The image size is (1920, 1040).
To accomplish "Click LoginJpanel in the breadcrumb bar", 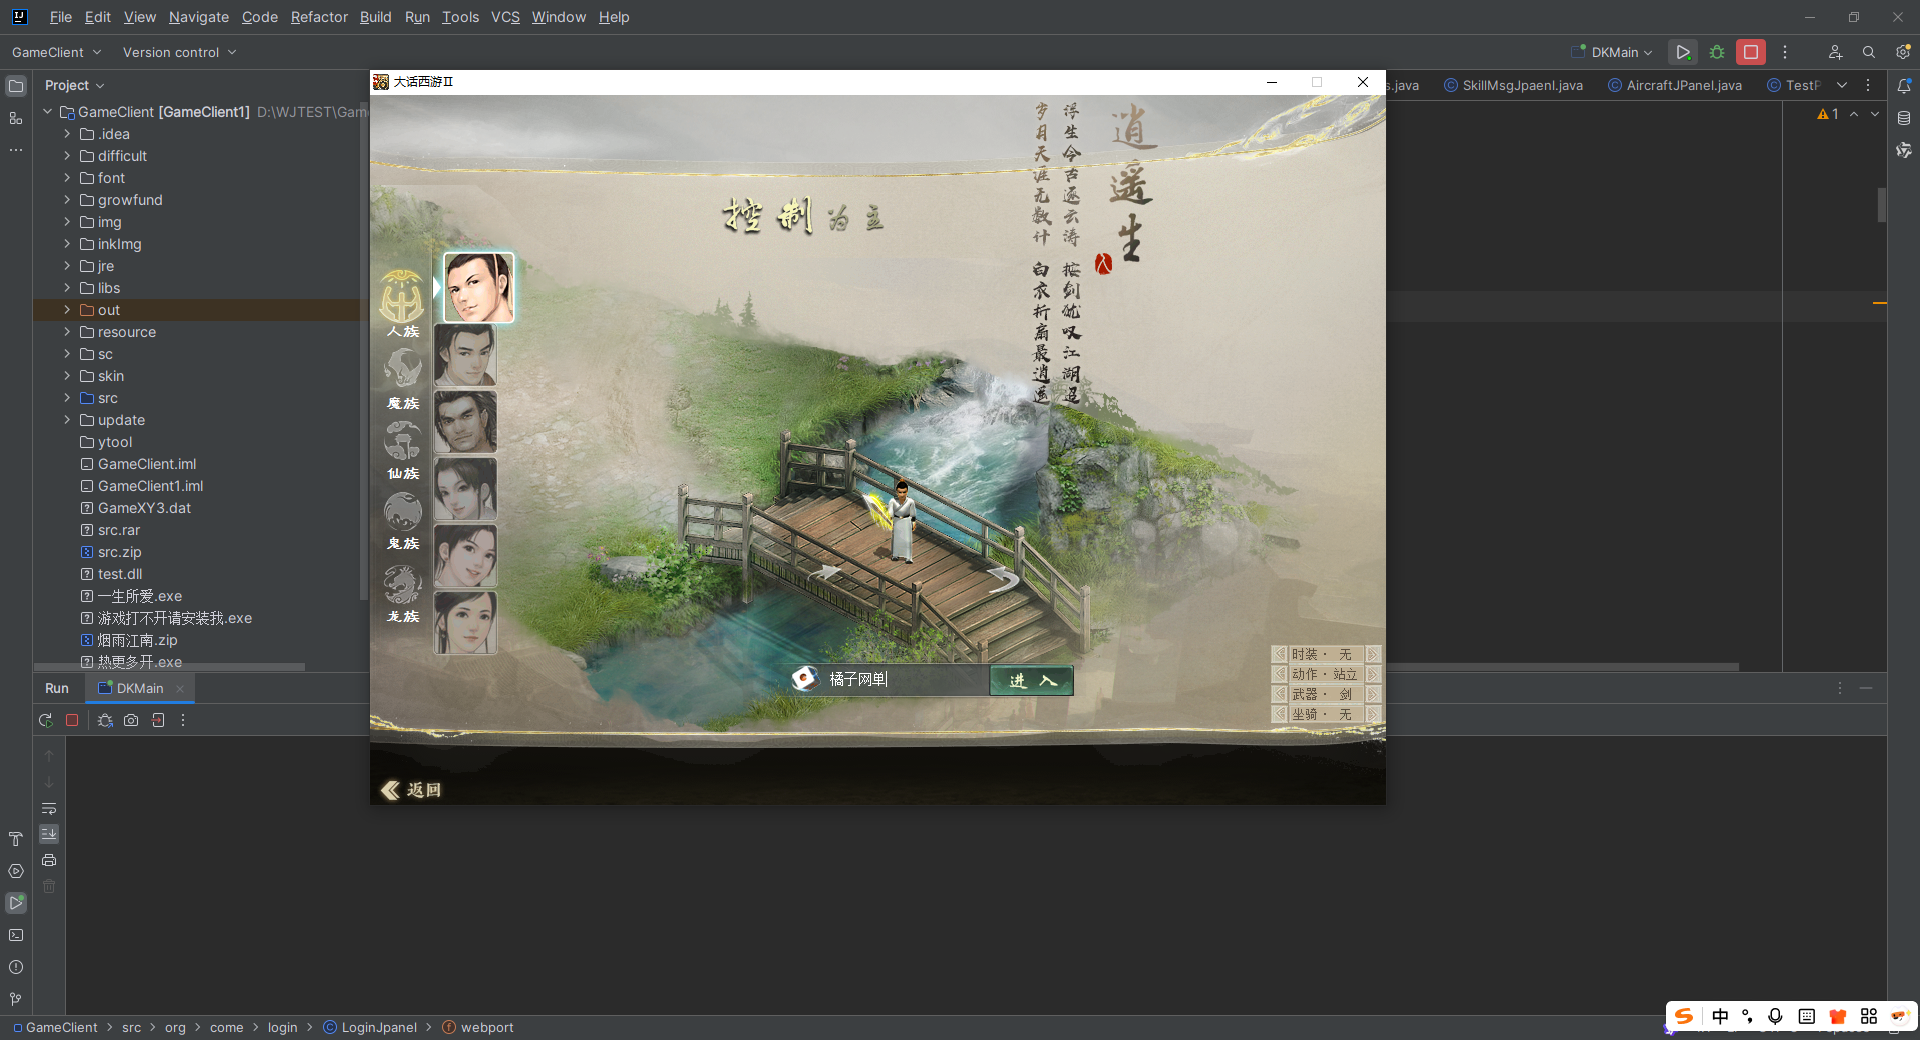I will [x=370, y=1027].
